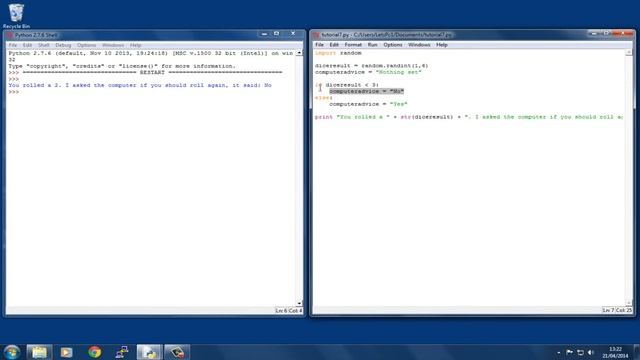Viewport: 640px width, 360px height.
Task: Show hidden system tray icons
Action: (559, 352)
